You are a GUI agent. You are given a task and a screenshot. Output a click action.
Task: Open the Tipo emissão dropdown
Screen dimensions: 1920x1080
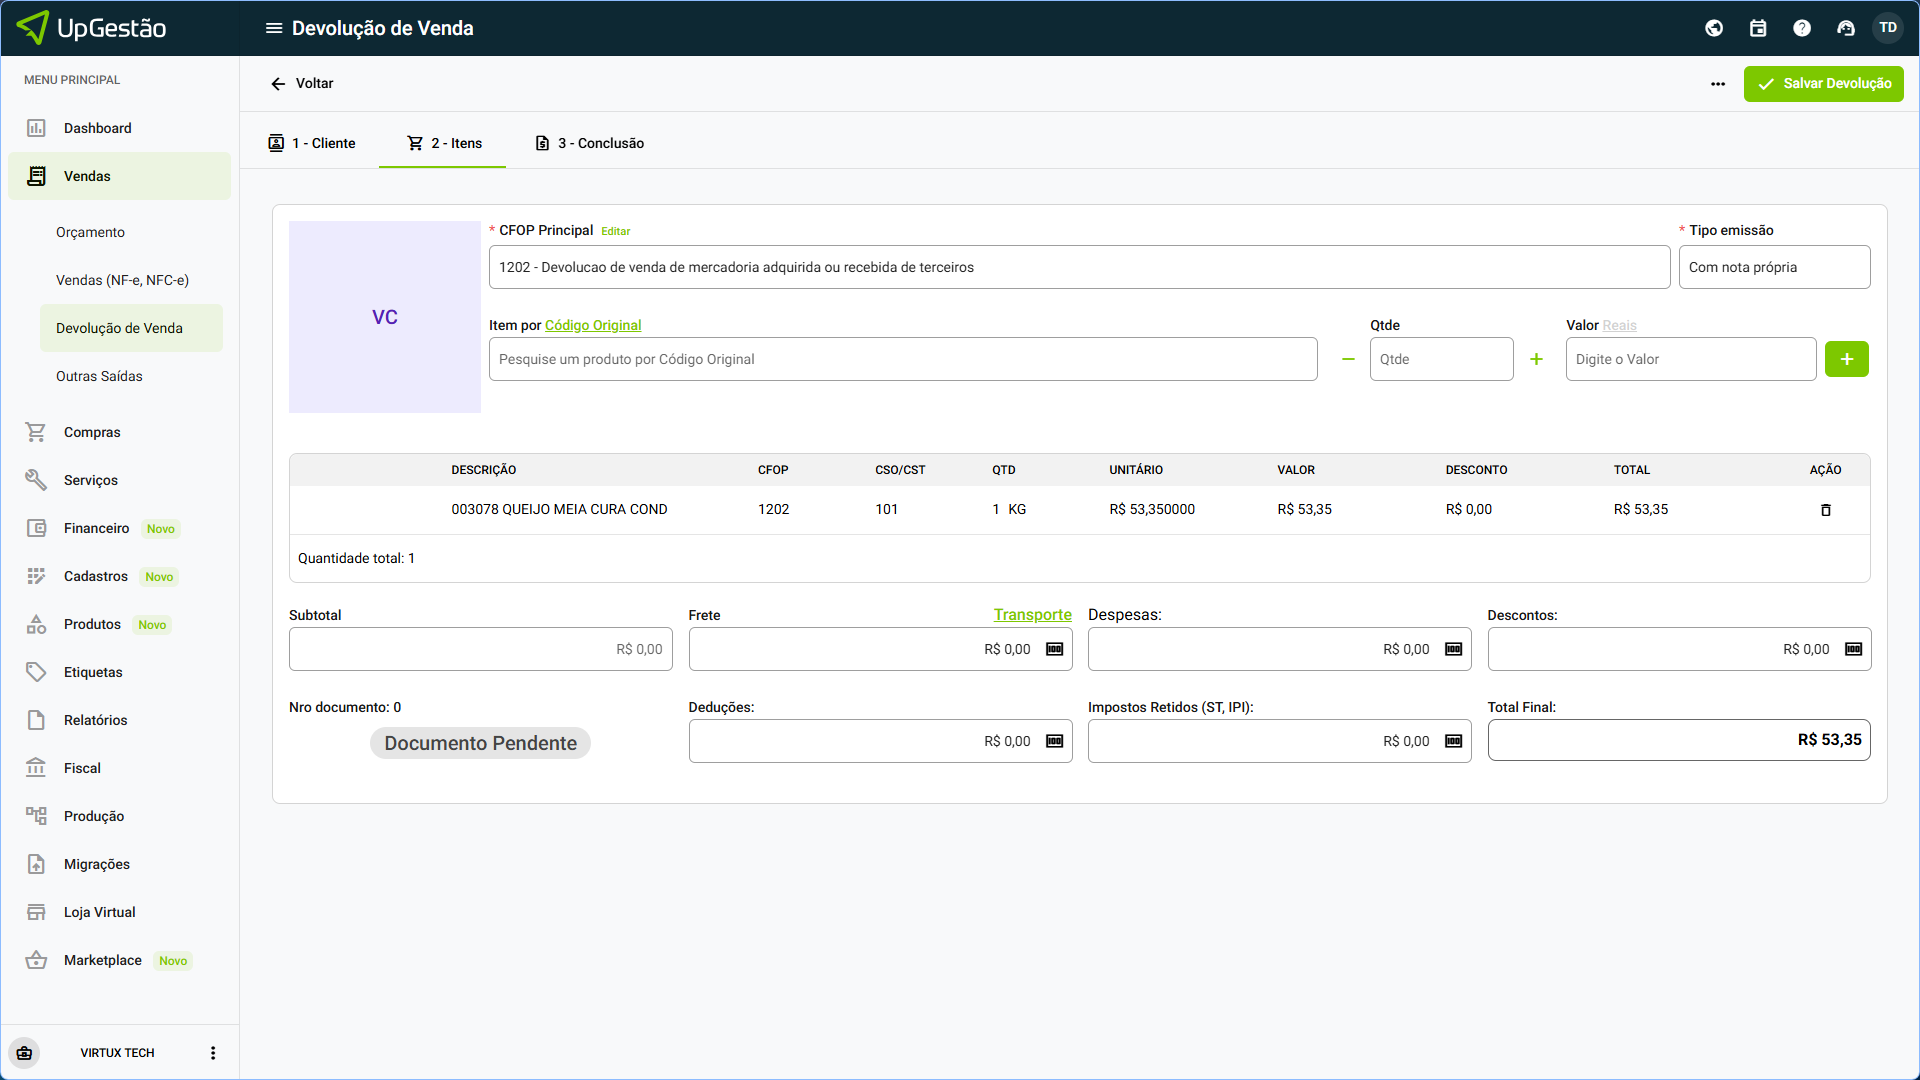point(1774,267)
